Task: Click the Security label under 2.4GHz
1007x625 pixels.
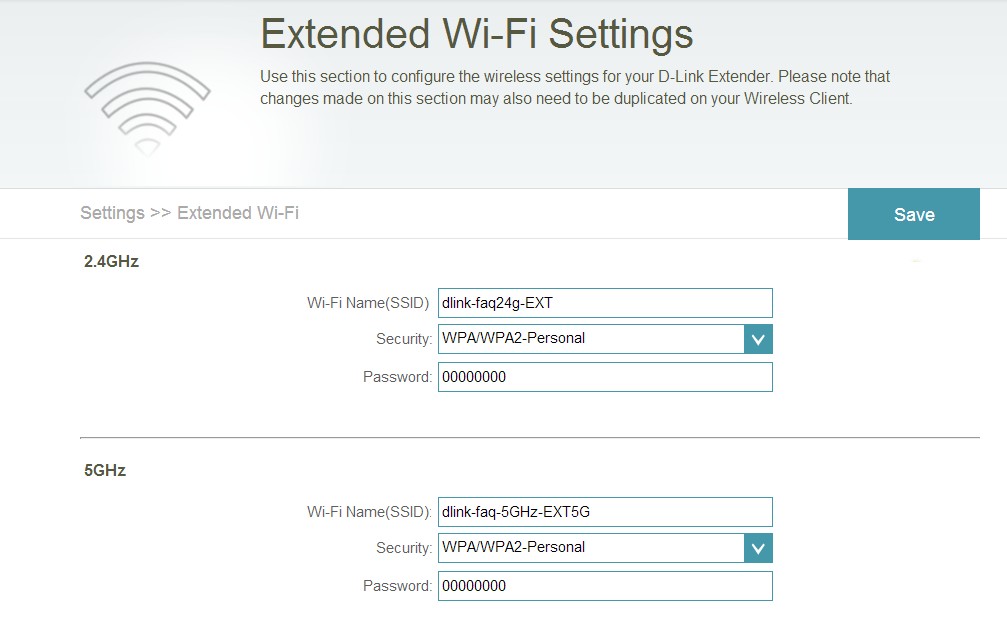Action: 403,340
